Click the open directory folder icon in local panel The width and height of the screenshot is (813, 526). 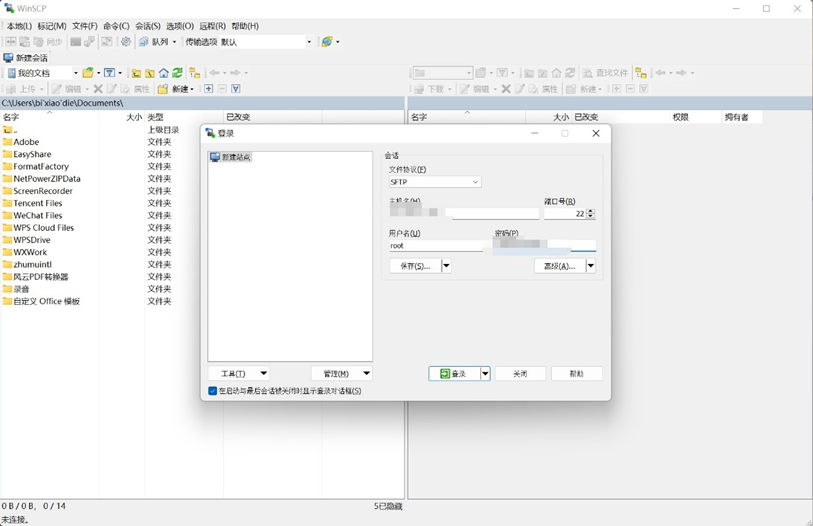tap(88, 73)
